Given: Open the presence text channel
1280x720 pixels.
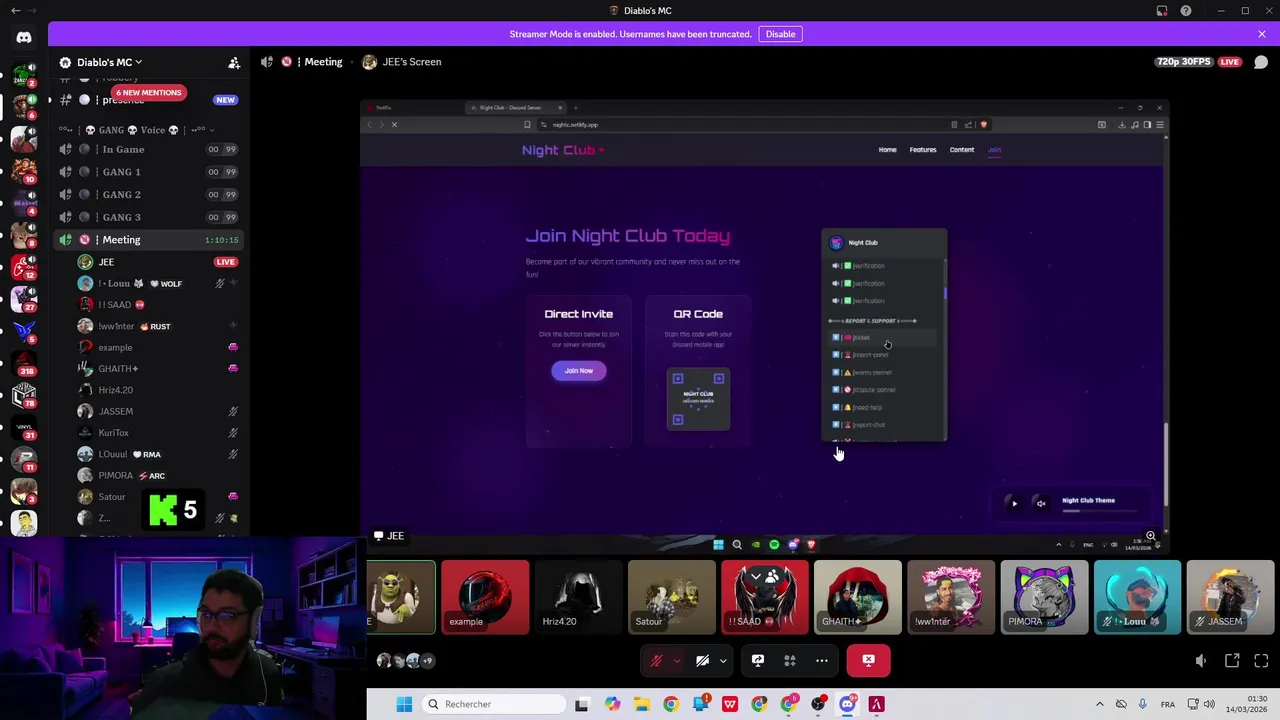Looking at the screenshot, I should click(124, 100).
